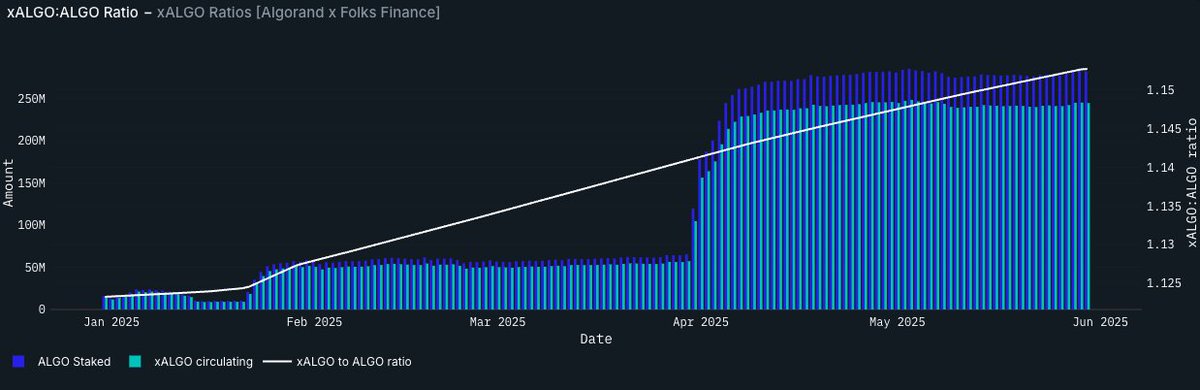
Task: Toggle the ALGO Staked legend entry
Action: [x=61, y=361]
